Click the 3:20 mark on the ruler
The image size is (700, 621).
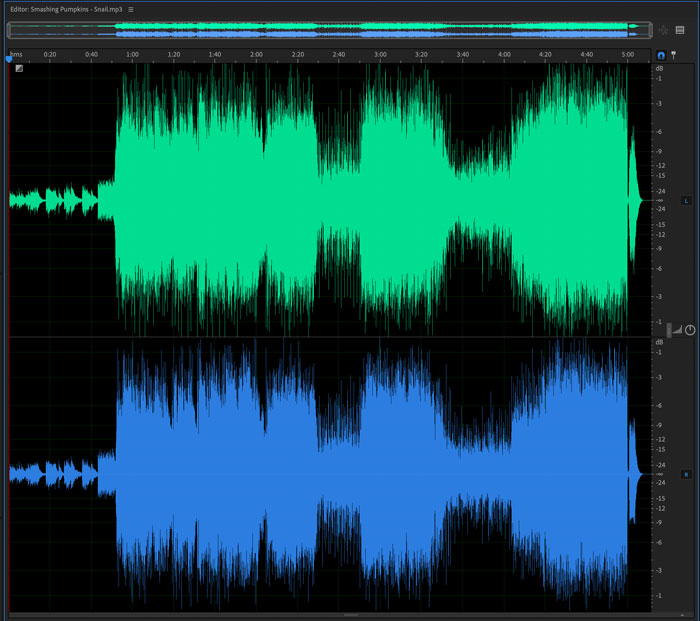421,54
